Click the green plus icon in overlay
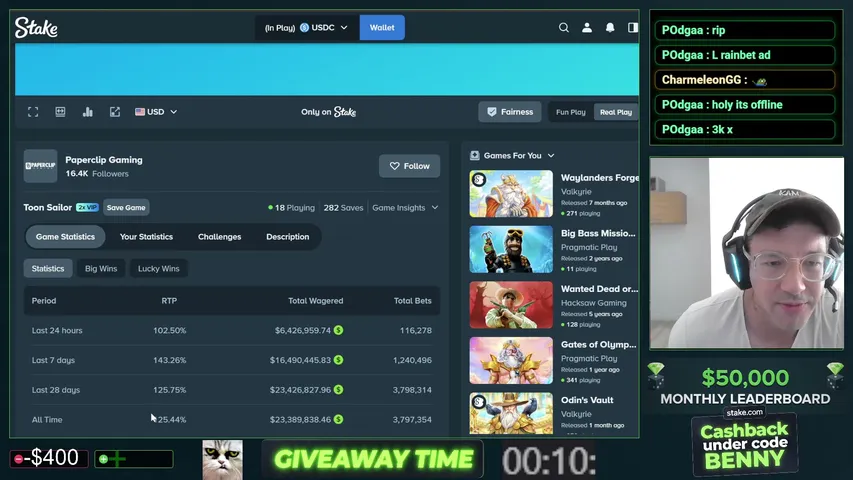This screenshot has height=480, width=853. pos(103,459)
